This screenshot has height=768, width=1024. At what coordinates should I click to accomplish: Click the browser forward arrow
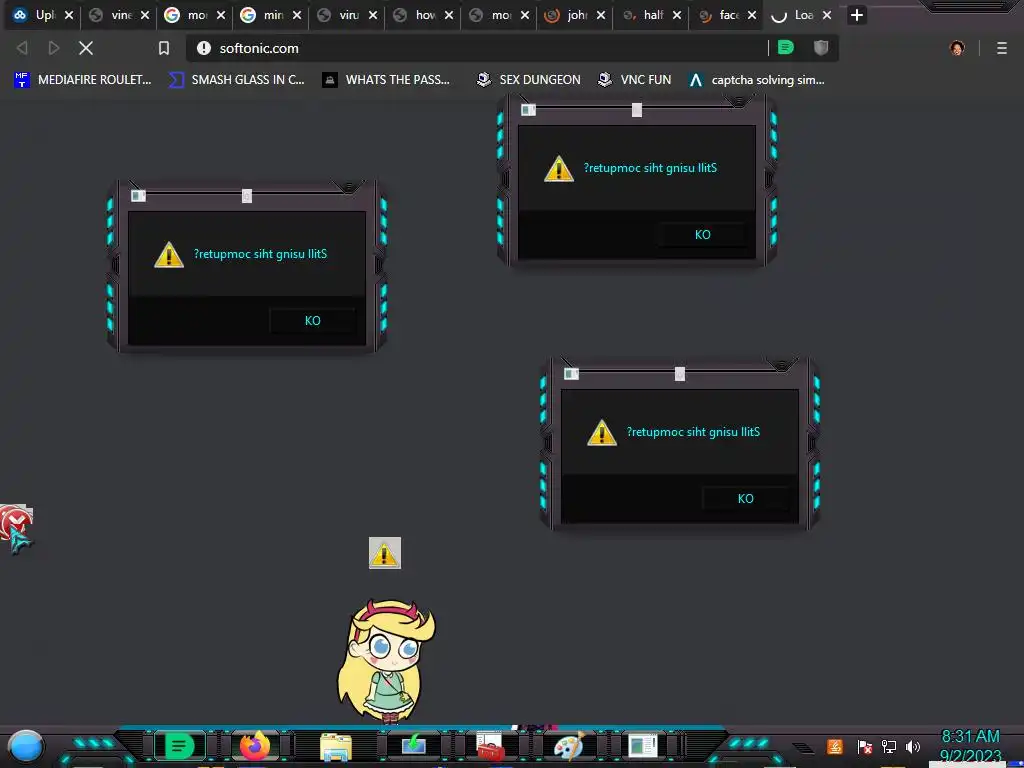click(x=54, y=48)
